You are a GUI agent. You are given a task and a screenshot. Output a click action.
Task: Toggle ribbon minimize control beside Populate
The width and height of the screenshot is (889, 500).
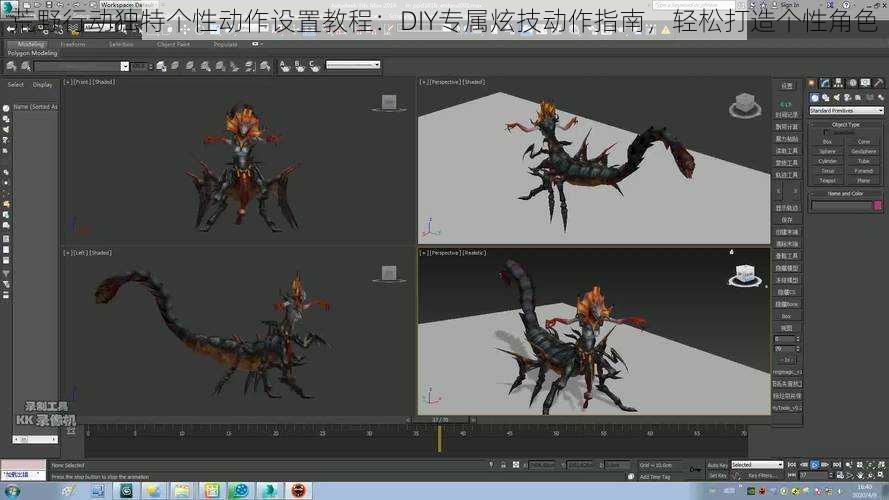tap(256, 44)
